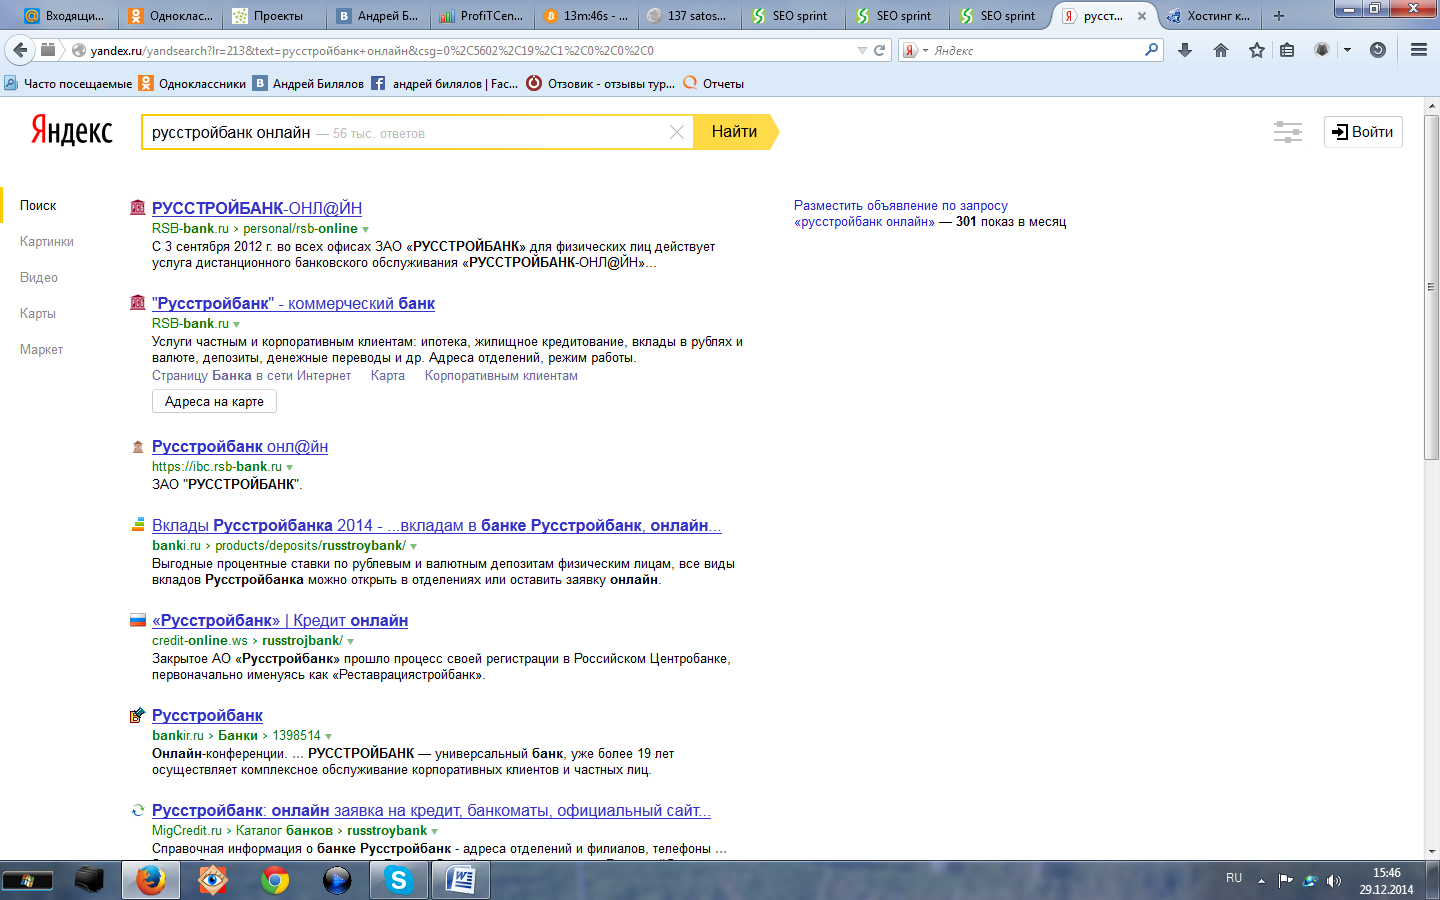Go to the home page icon
The width and height of the screenshot is (1440, 900).
(1221, 50)
